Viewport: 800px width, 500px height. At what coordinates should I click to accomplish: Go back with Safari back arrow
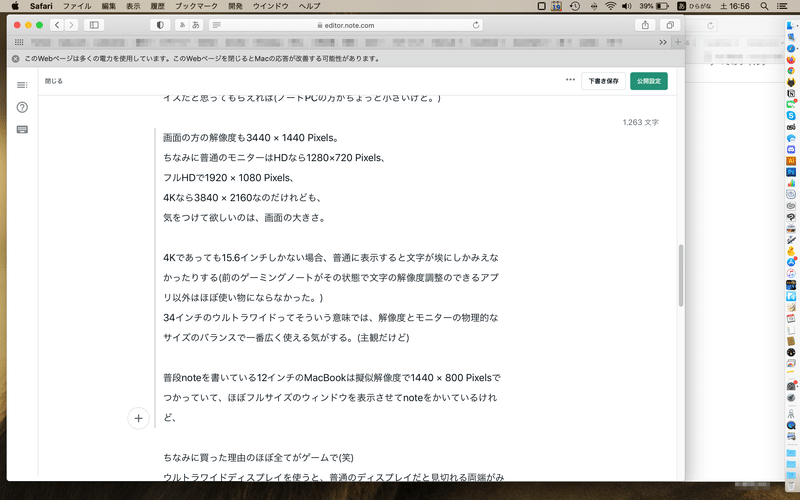(57, 25)
